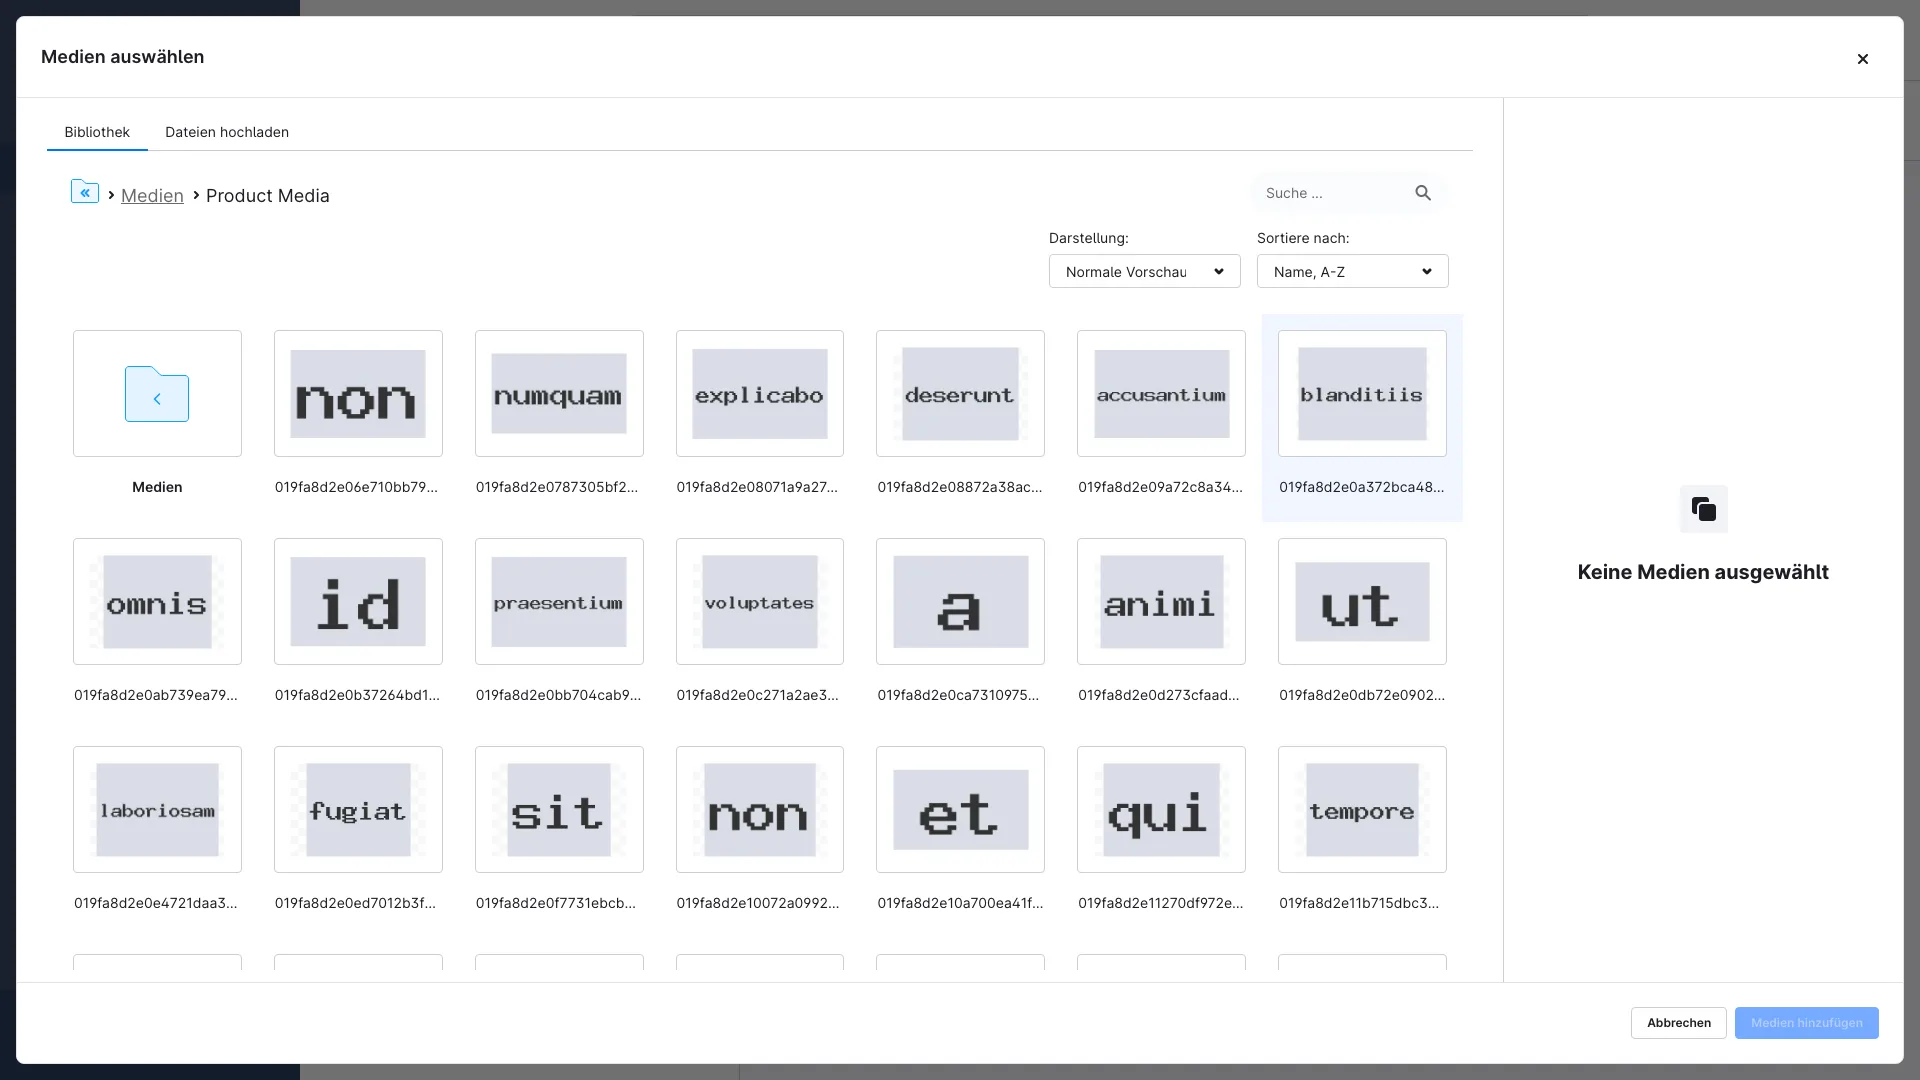Select the 'a' image thumbnail
1920x1080 pixels.
[960, 602]
